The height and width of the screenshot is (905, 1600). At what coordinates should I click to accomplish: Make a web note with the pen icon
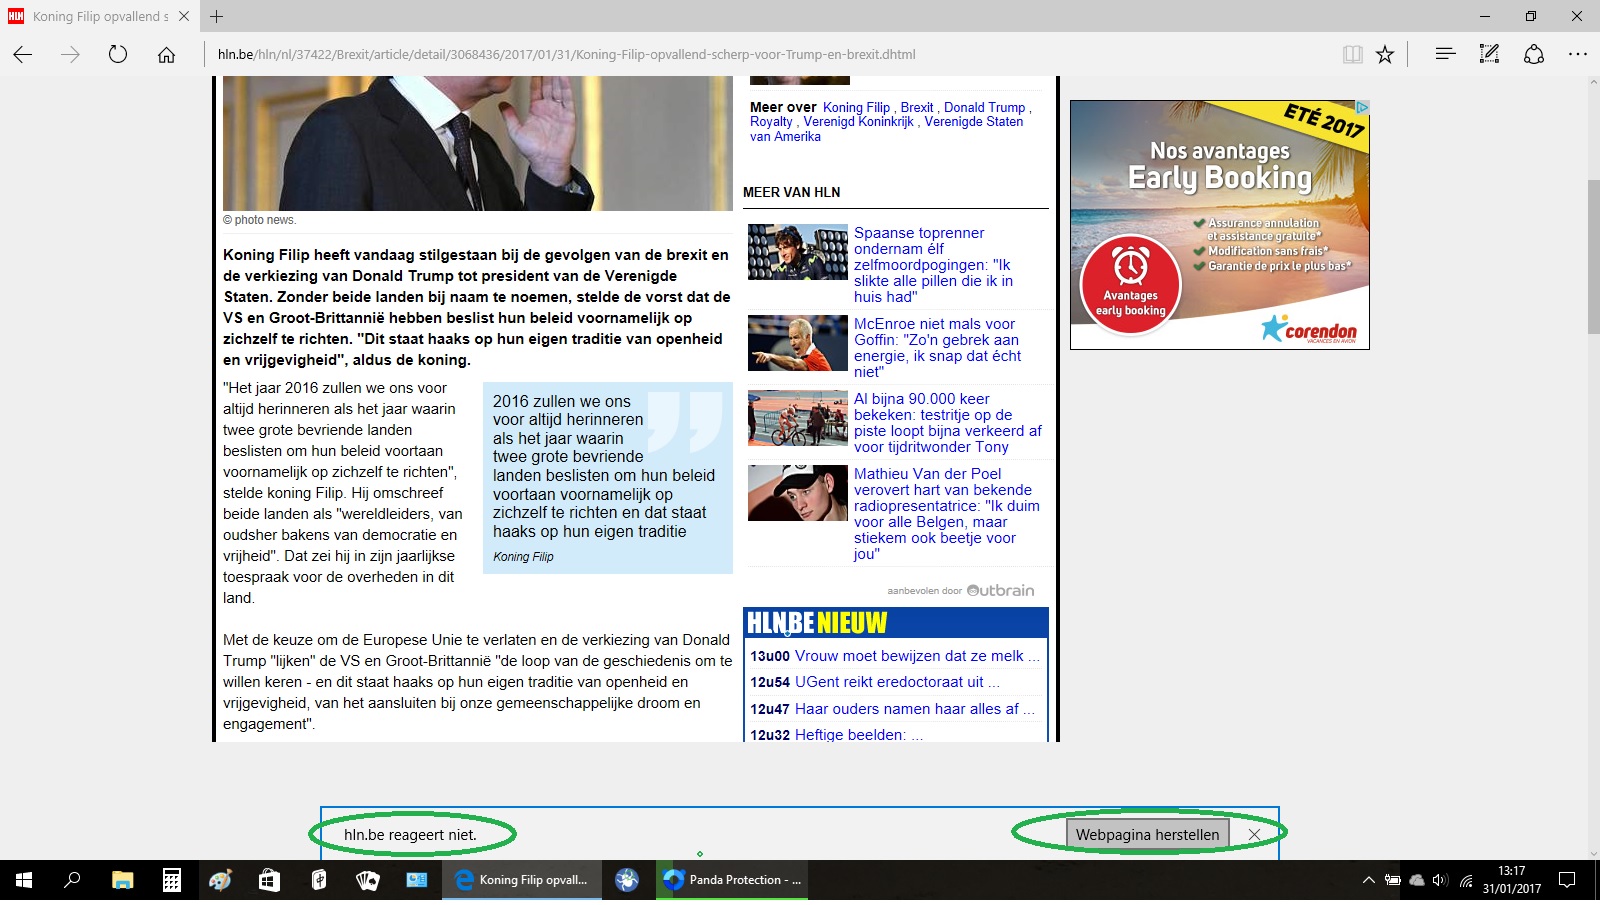point(1489,54)
